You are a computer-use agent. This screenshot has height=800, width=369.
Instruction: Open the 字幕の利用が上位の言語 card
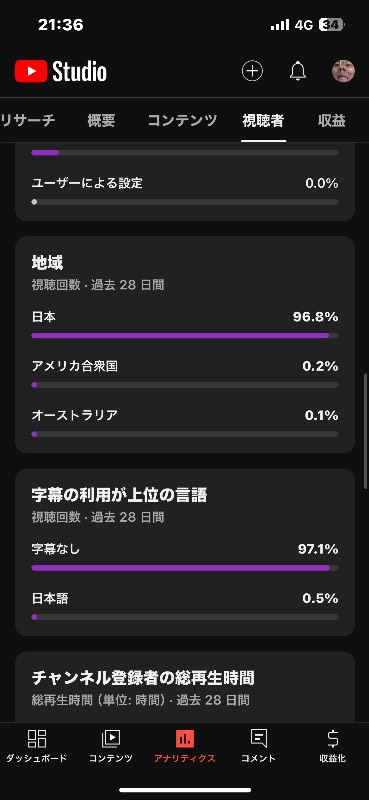pos(185,552)
